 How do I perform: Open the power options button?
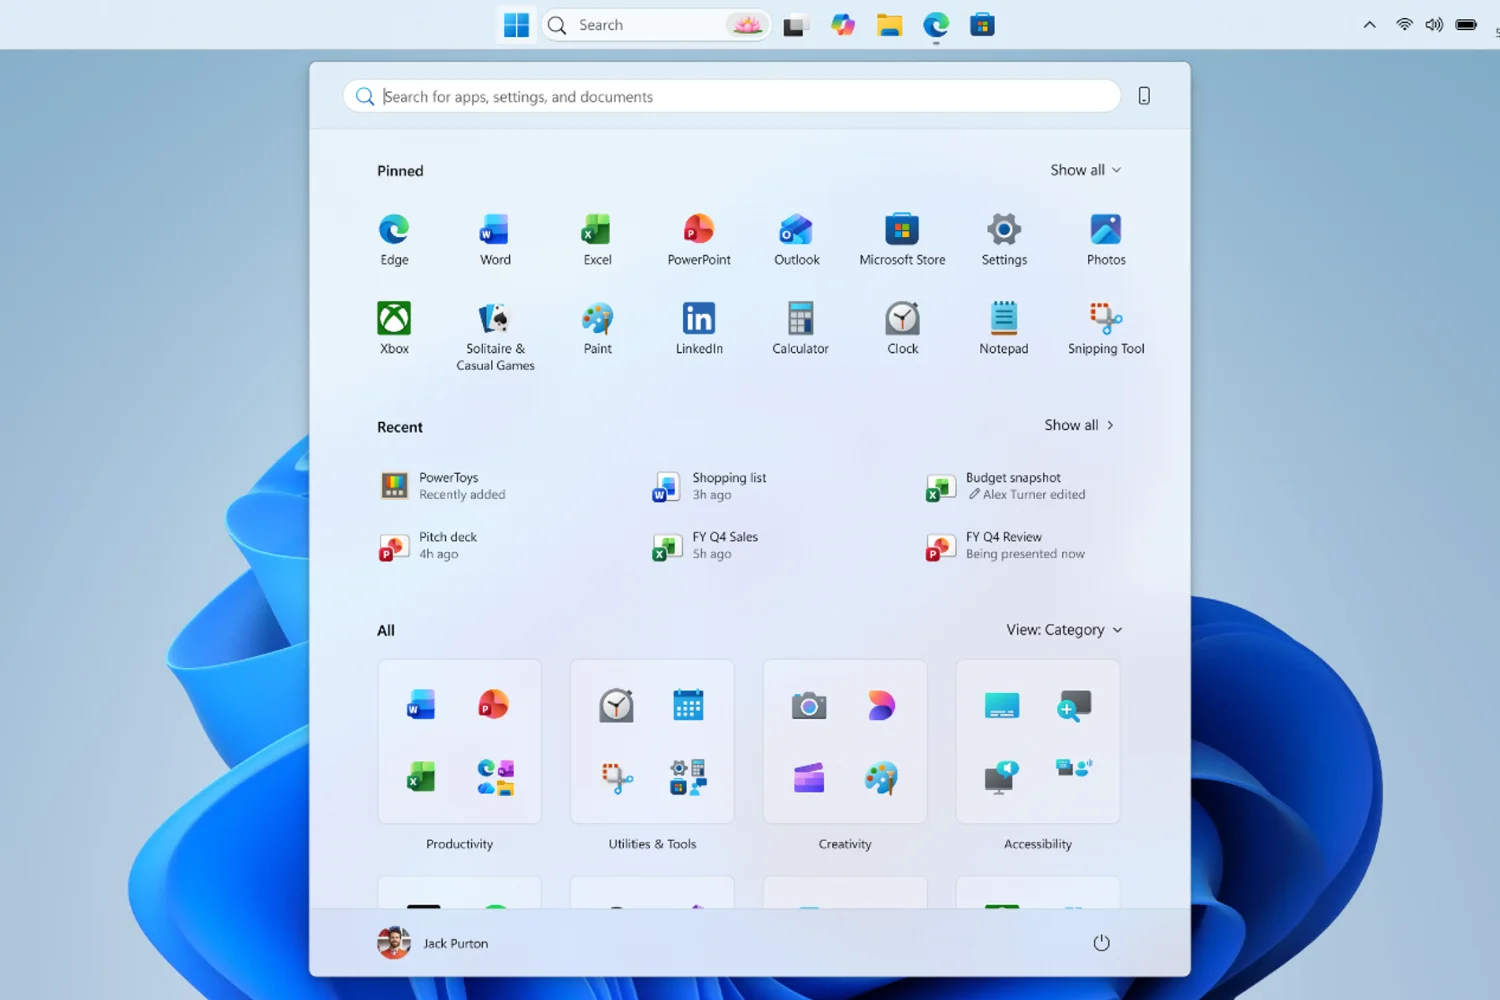click(x=1101, y=943)
